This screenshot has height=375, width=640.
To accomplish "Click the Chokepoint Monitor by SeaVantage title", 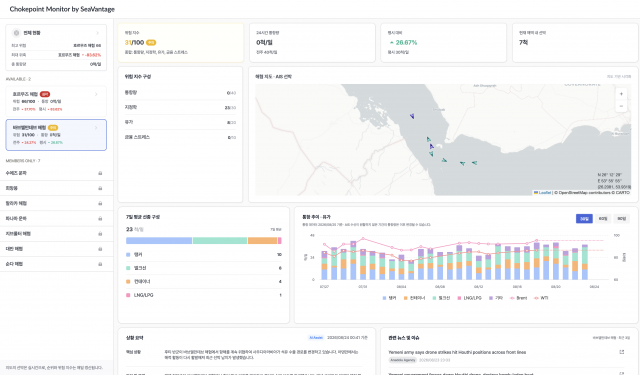I will tap(62, 9).
